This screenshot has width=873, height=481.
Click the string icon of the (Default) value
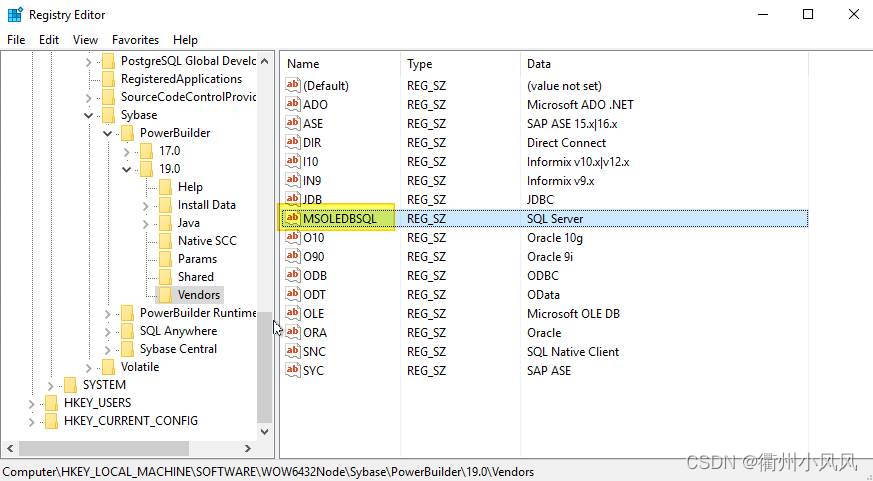(x=292, y=85)
